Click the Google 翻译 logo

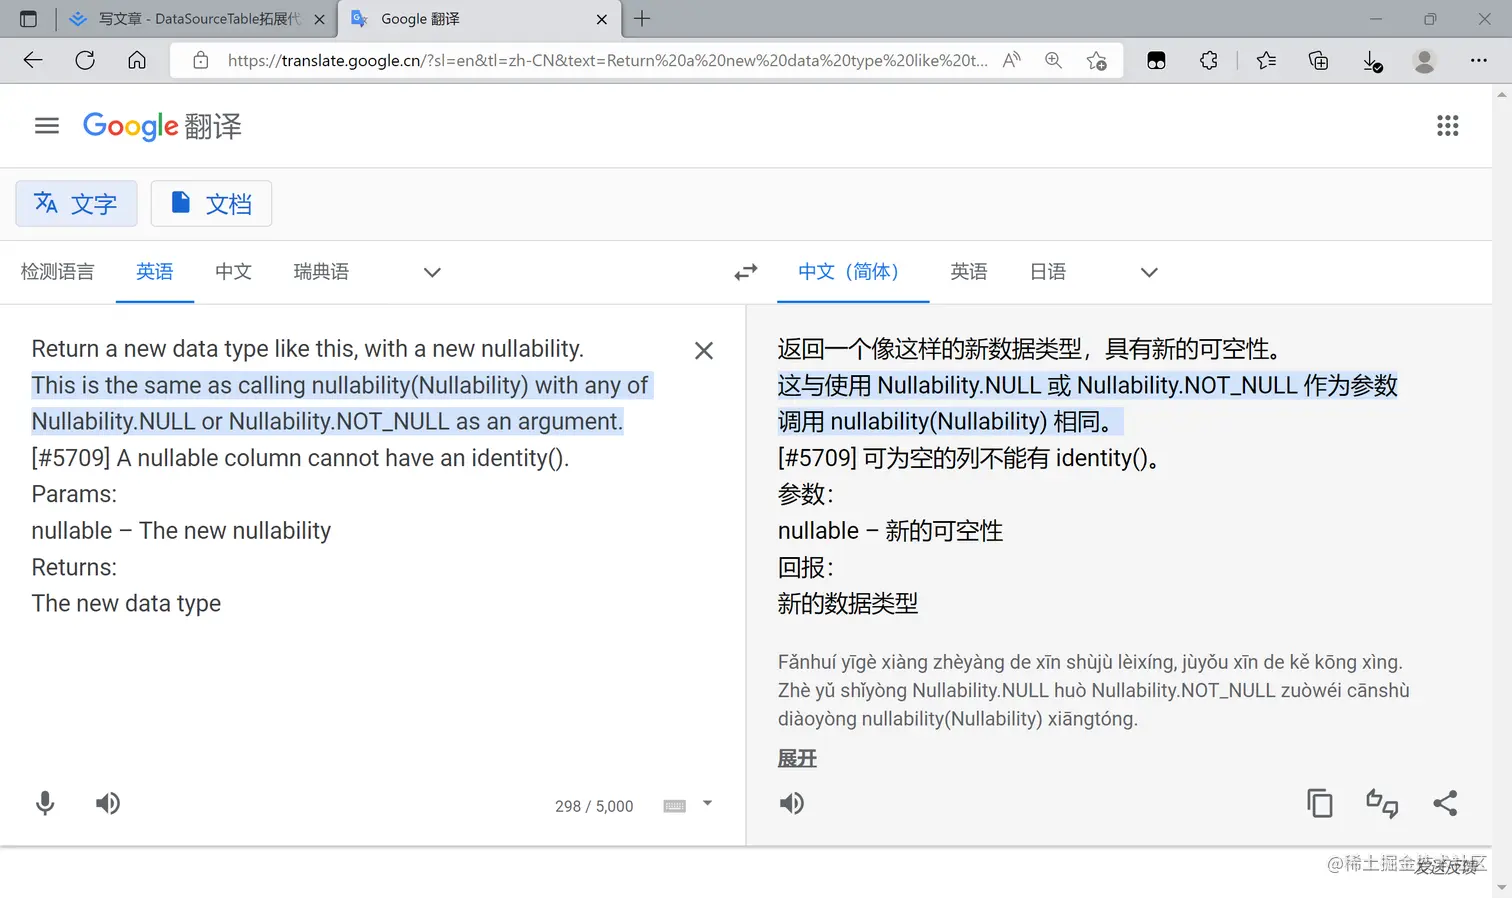162,126
